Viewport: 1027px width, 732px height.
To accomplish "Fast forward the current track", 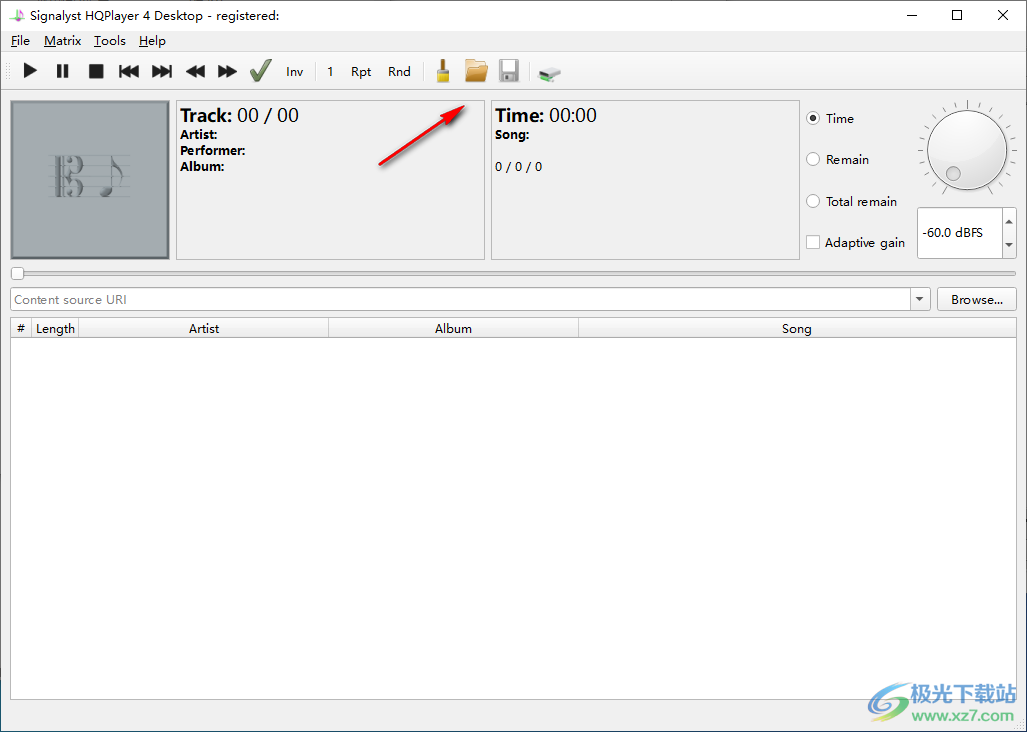I will (227, 71).
